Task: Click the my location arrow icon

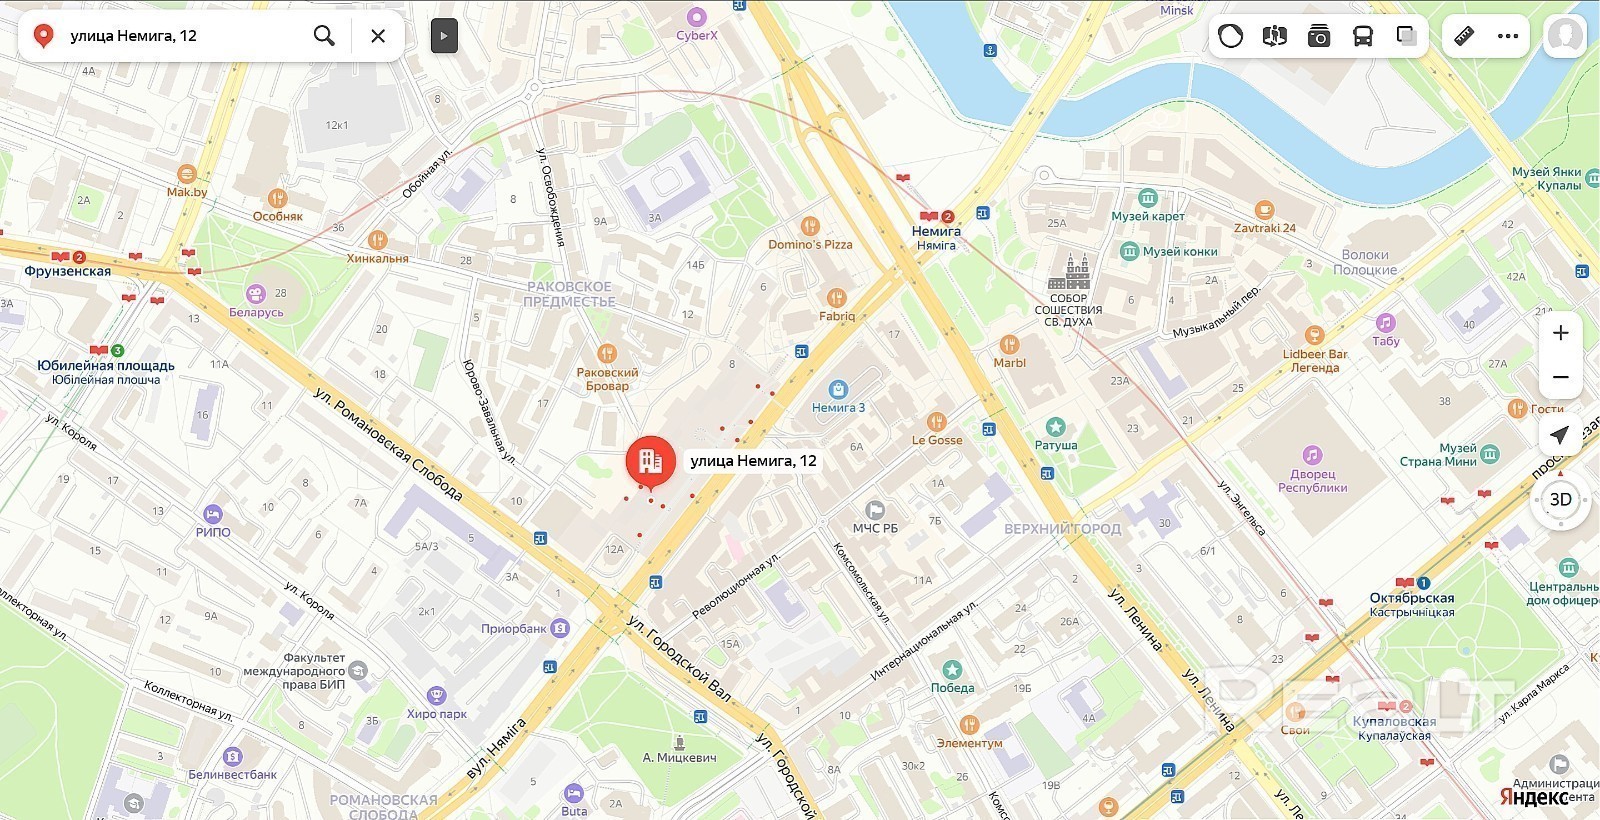Action: click(1560, 435)
